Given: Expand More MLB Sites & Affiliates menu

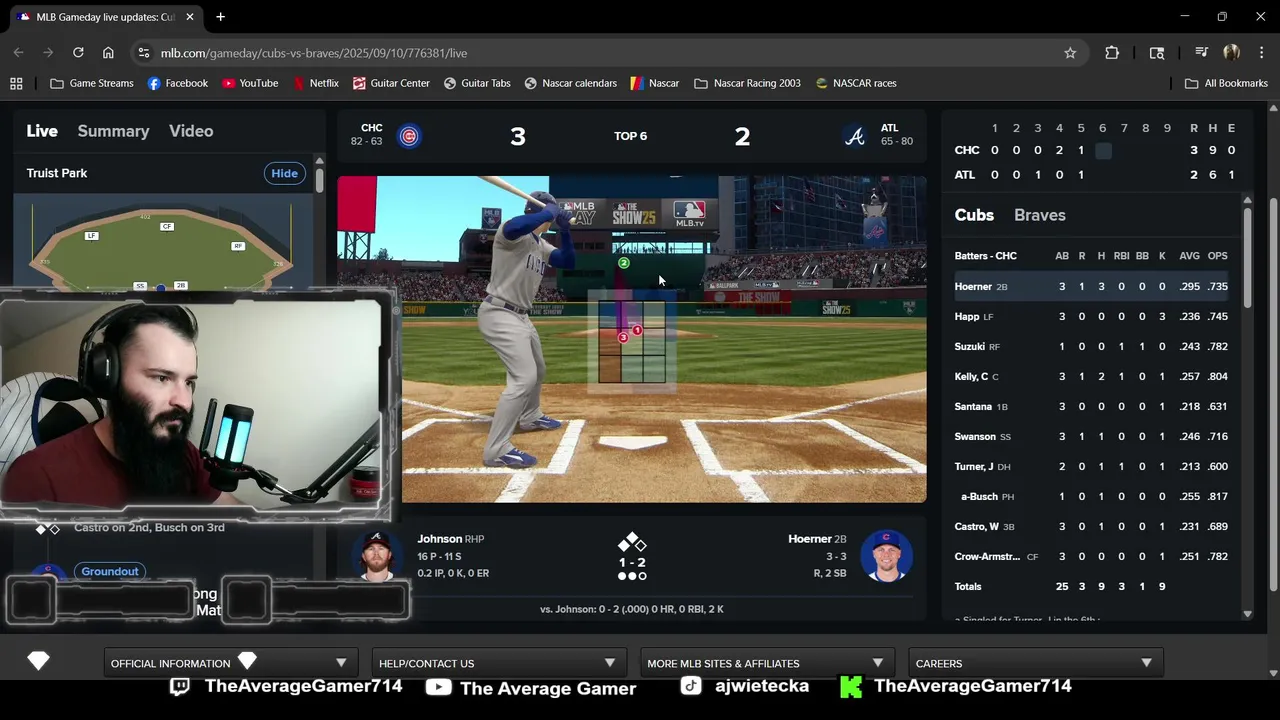Looking at the screenshot, I should tap(765, 663).
